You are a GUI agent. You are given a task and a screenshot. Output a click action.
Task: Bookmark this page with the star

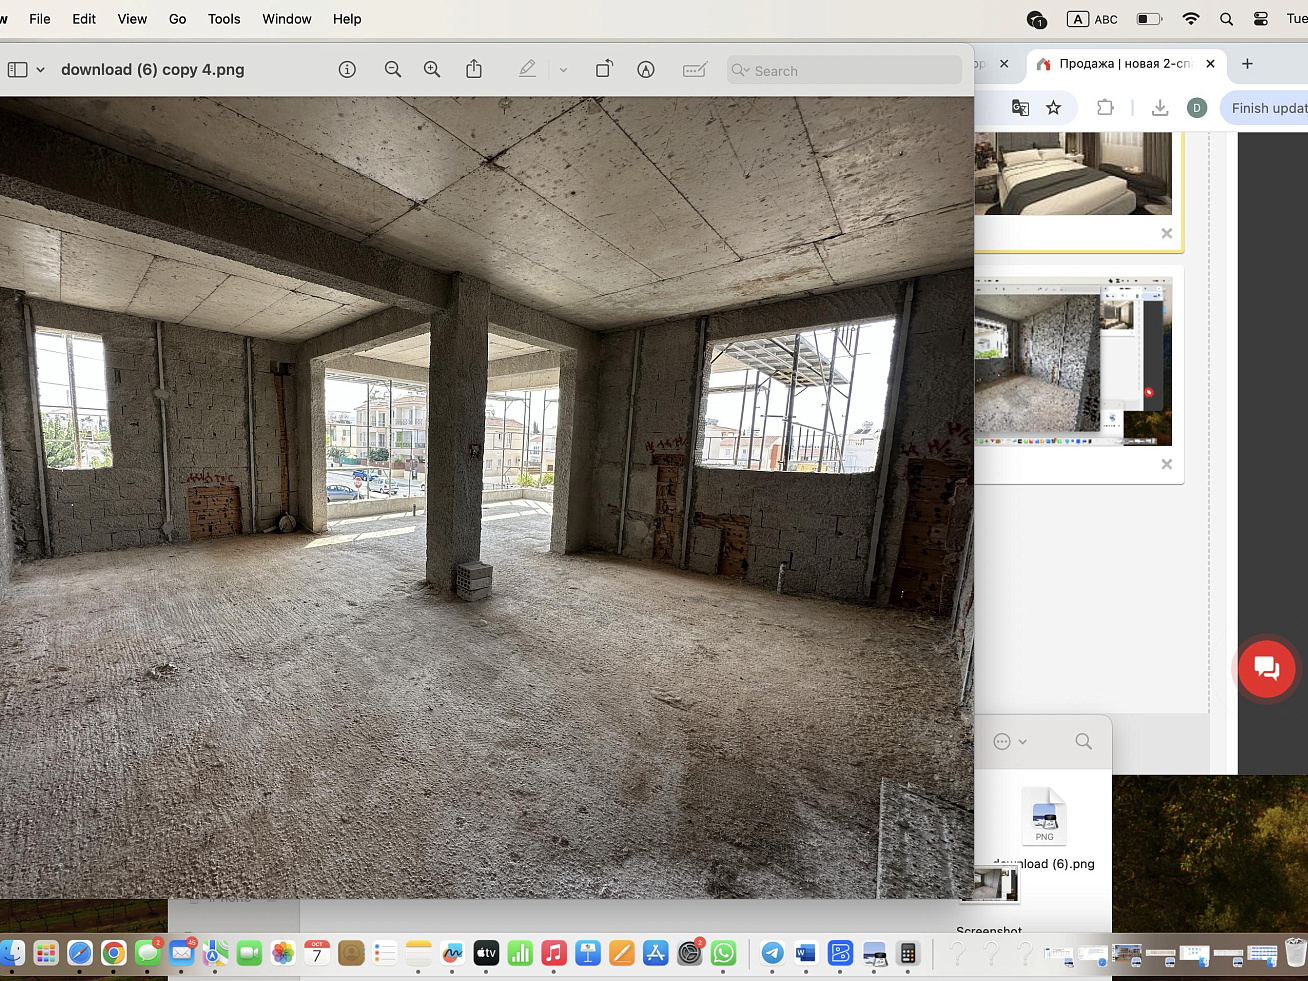tap(1053, 108)
